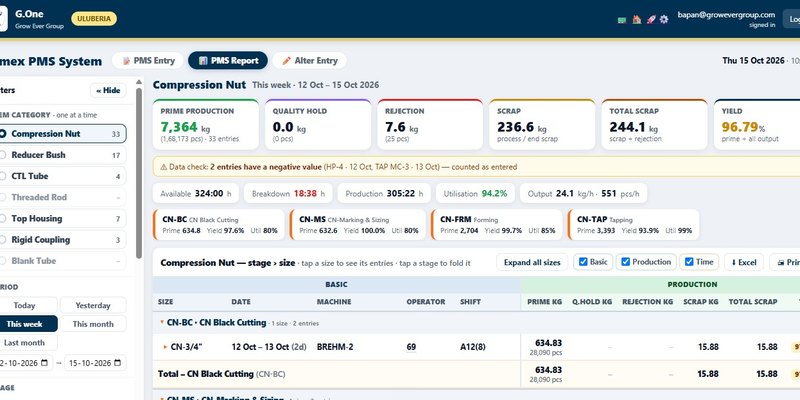The image size is (800, 400).
Task: Expand the CN-3/4" size row
Action: coord(165,347)
